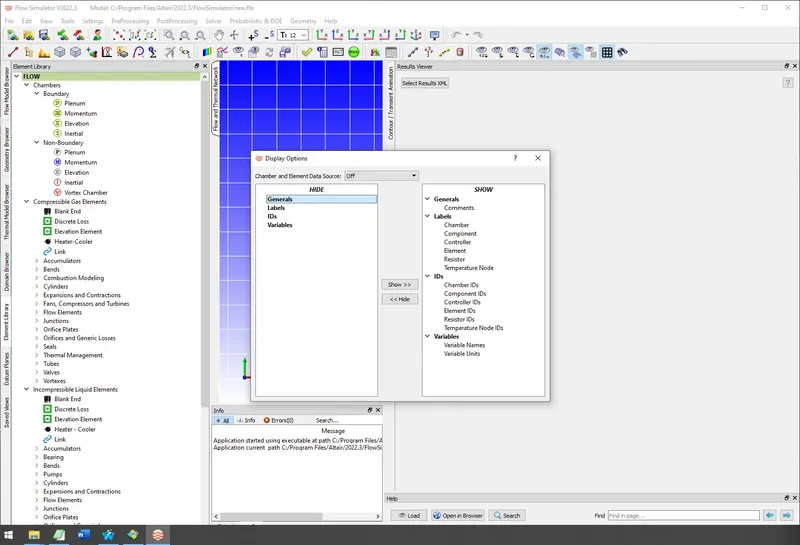Select Generals in the HIDE list
This screenshot has height=545, width=800.
(280, 199)
